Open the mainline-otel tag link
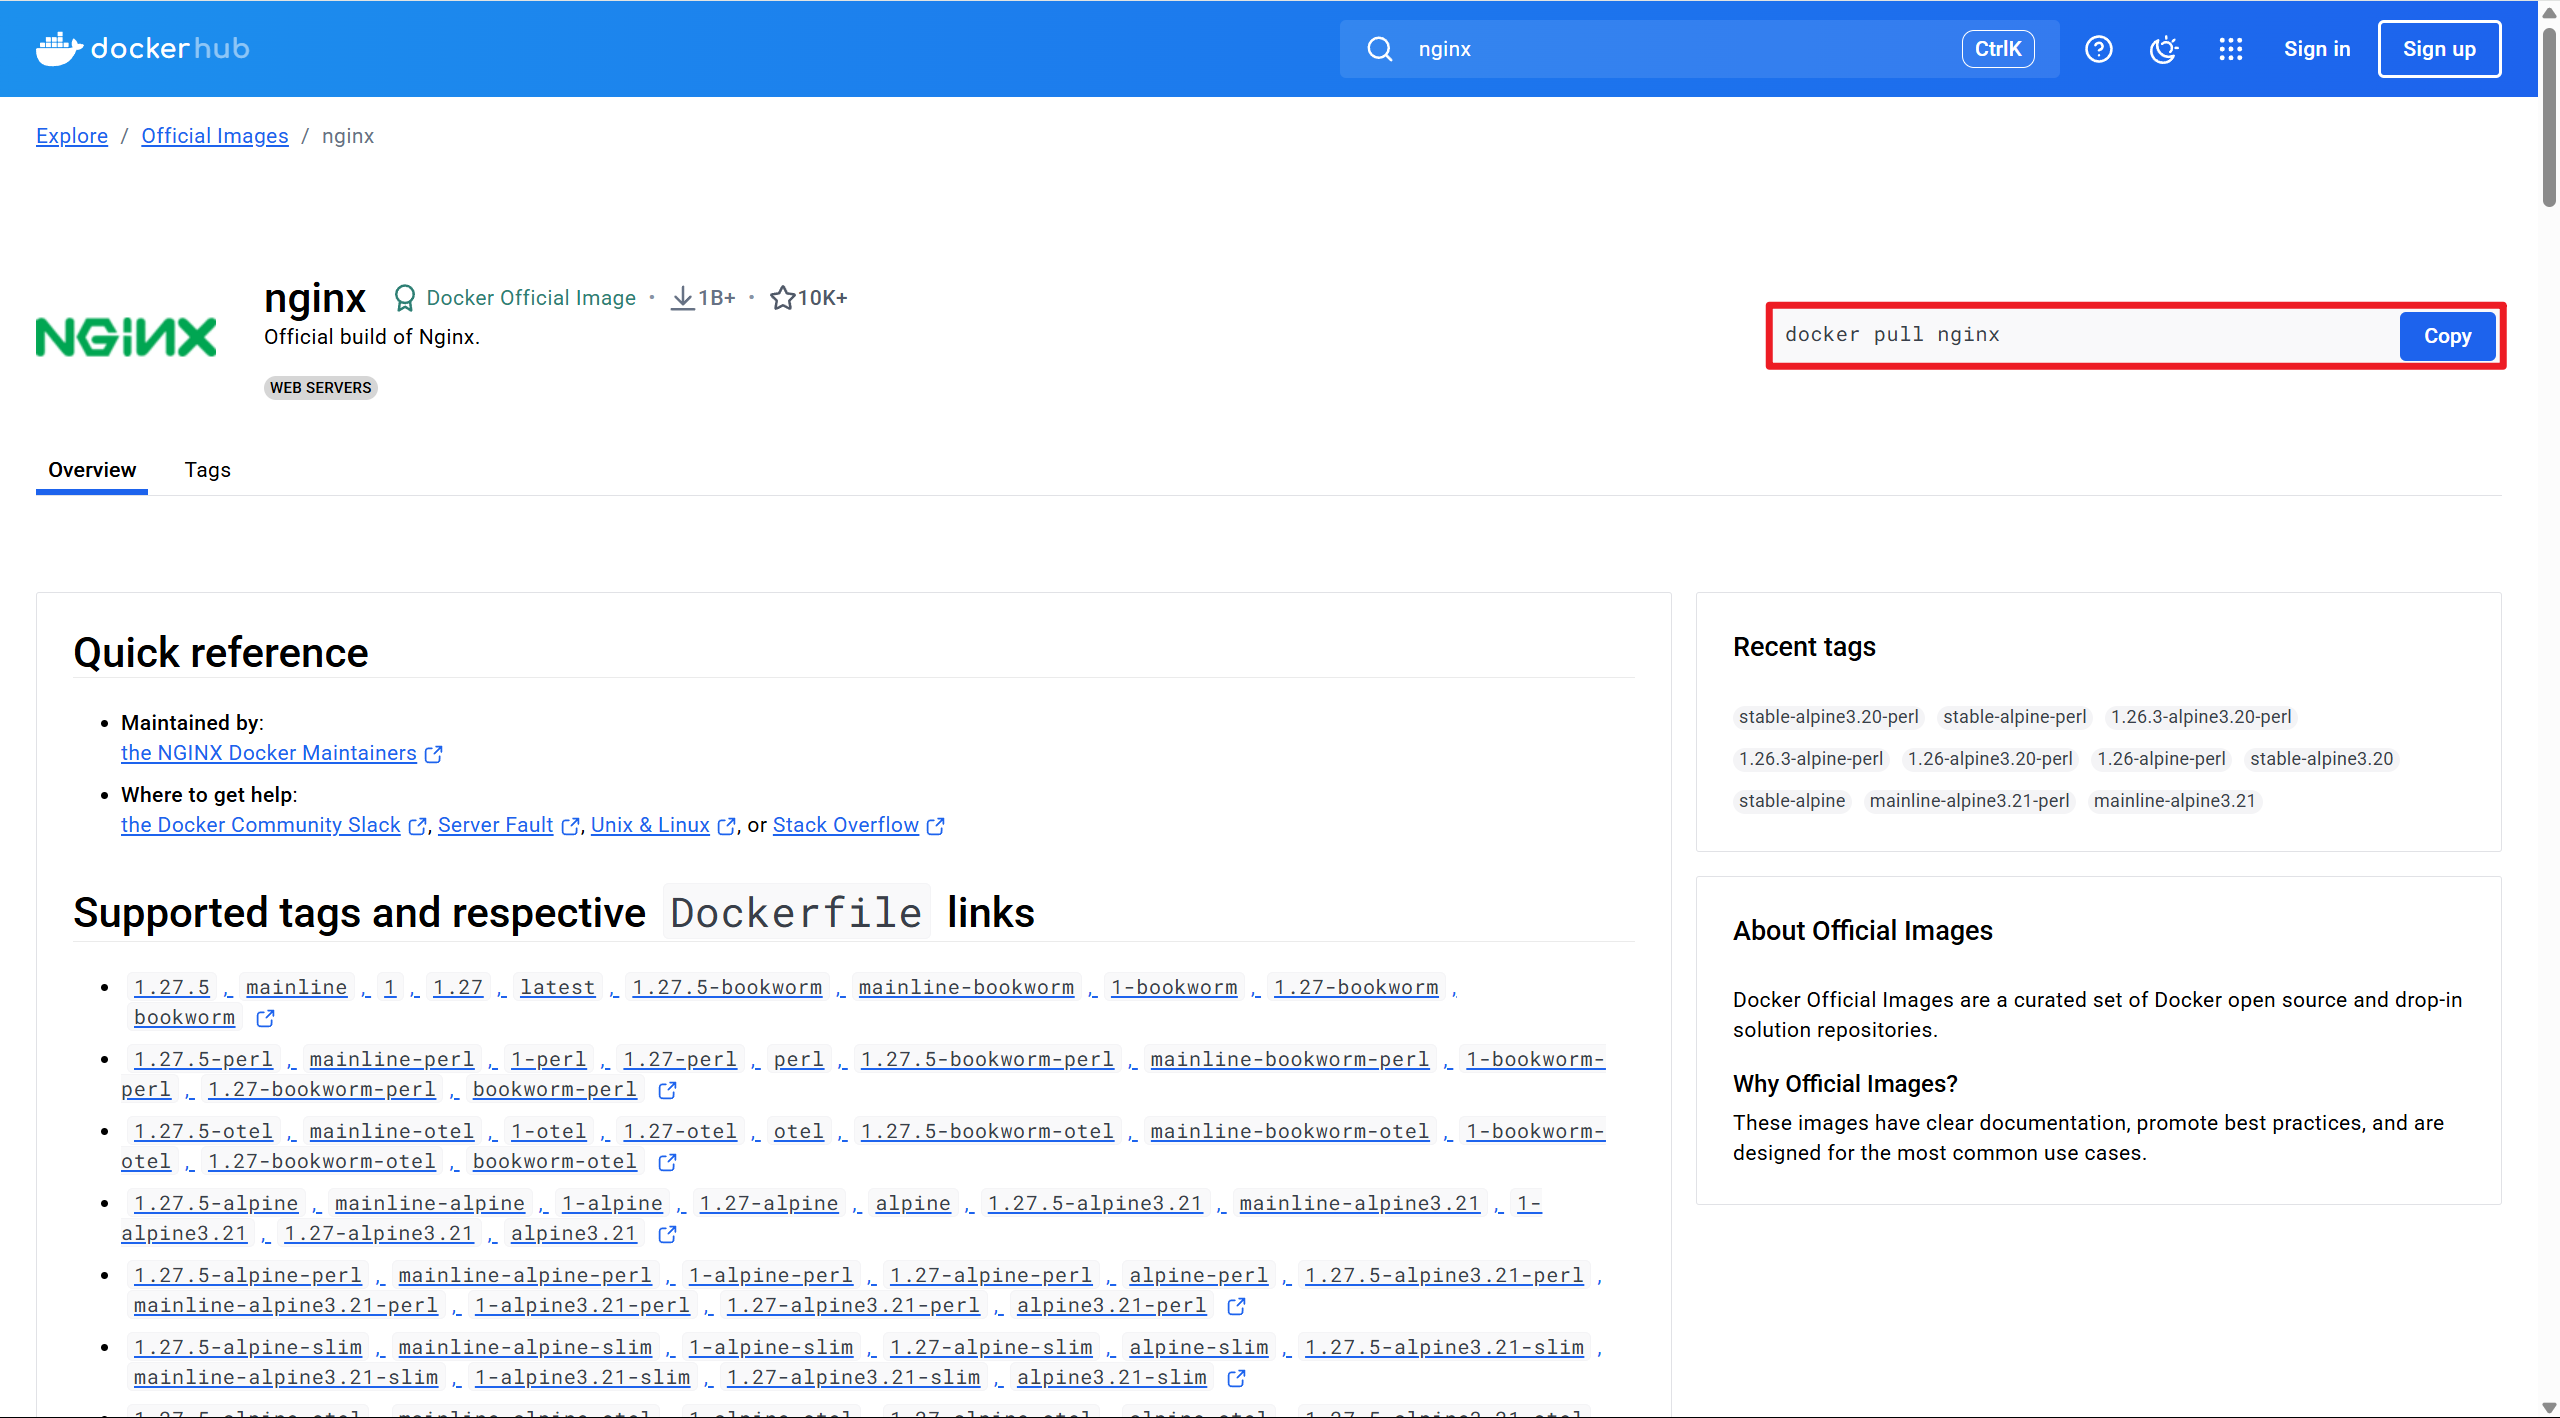This screenshot has width=2560, height=1418. click(392, 1132)
